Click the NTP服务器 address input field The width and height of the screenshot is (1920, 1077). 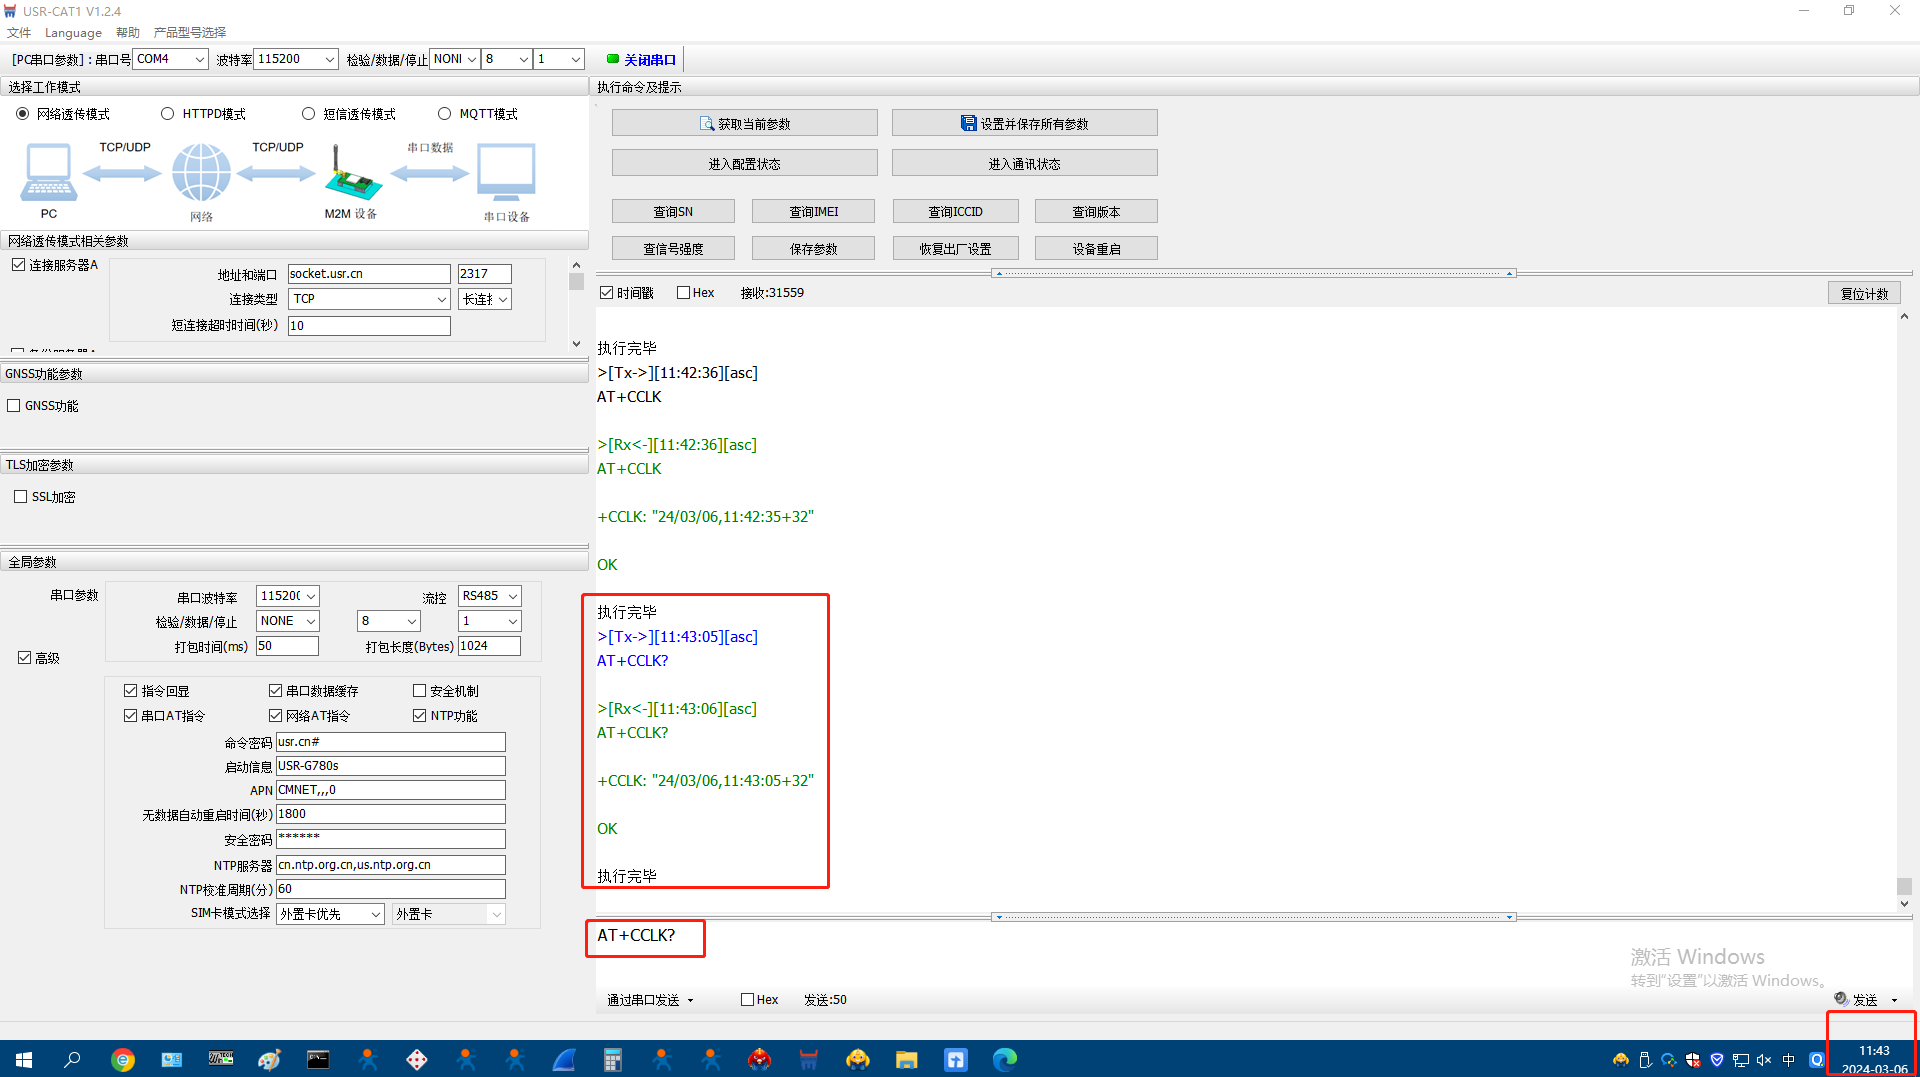[390, 865]
